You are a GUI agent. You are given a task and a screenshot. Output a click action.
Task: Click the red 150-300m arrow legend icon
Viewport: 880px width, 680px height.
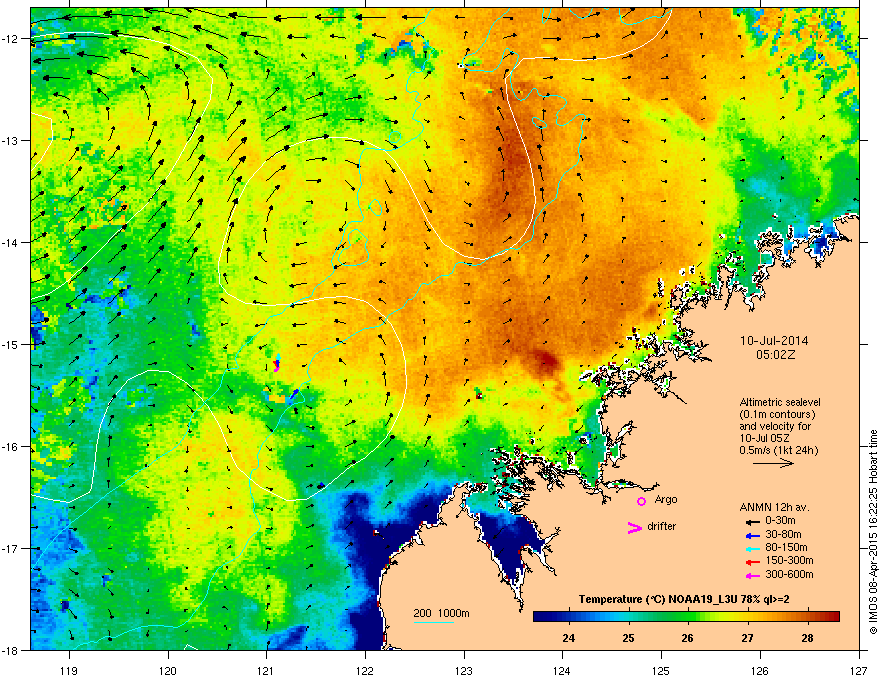753,562
